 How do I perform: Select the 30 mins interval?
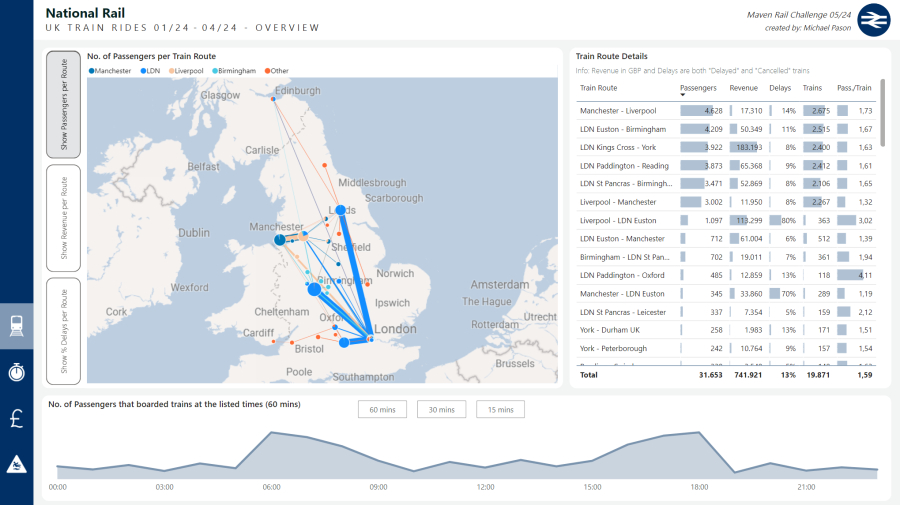pos(440,409)
